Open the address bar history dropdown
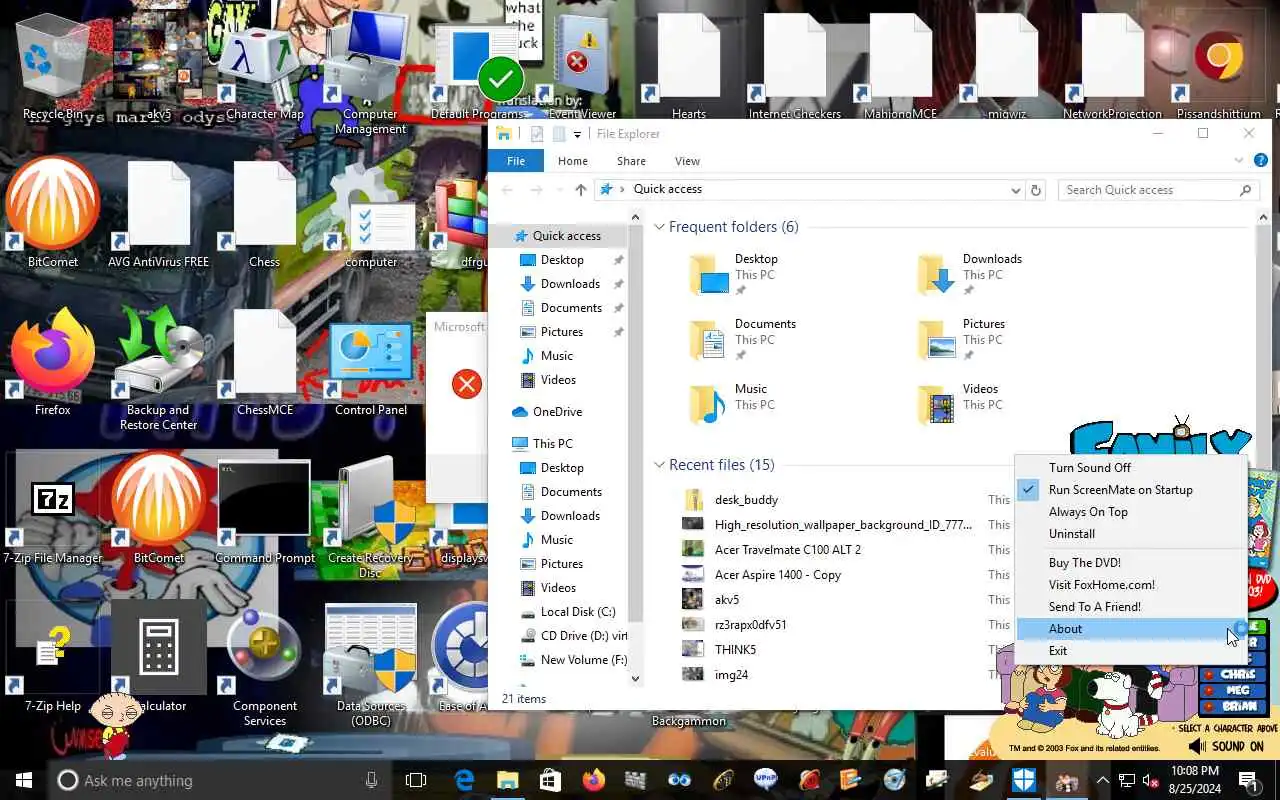1280x800 pixels. 1016,190
